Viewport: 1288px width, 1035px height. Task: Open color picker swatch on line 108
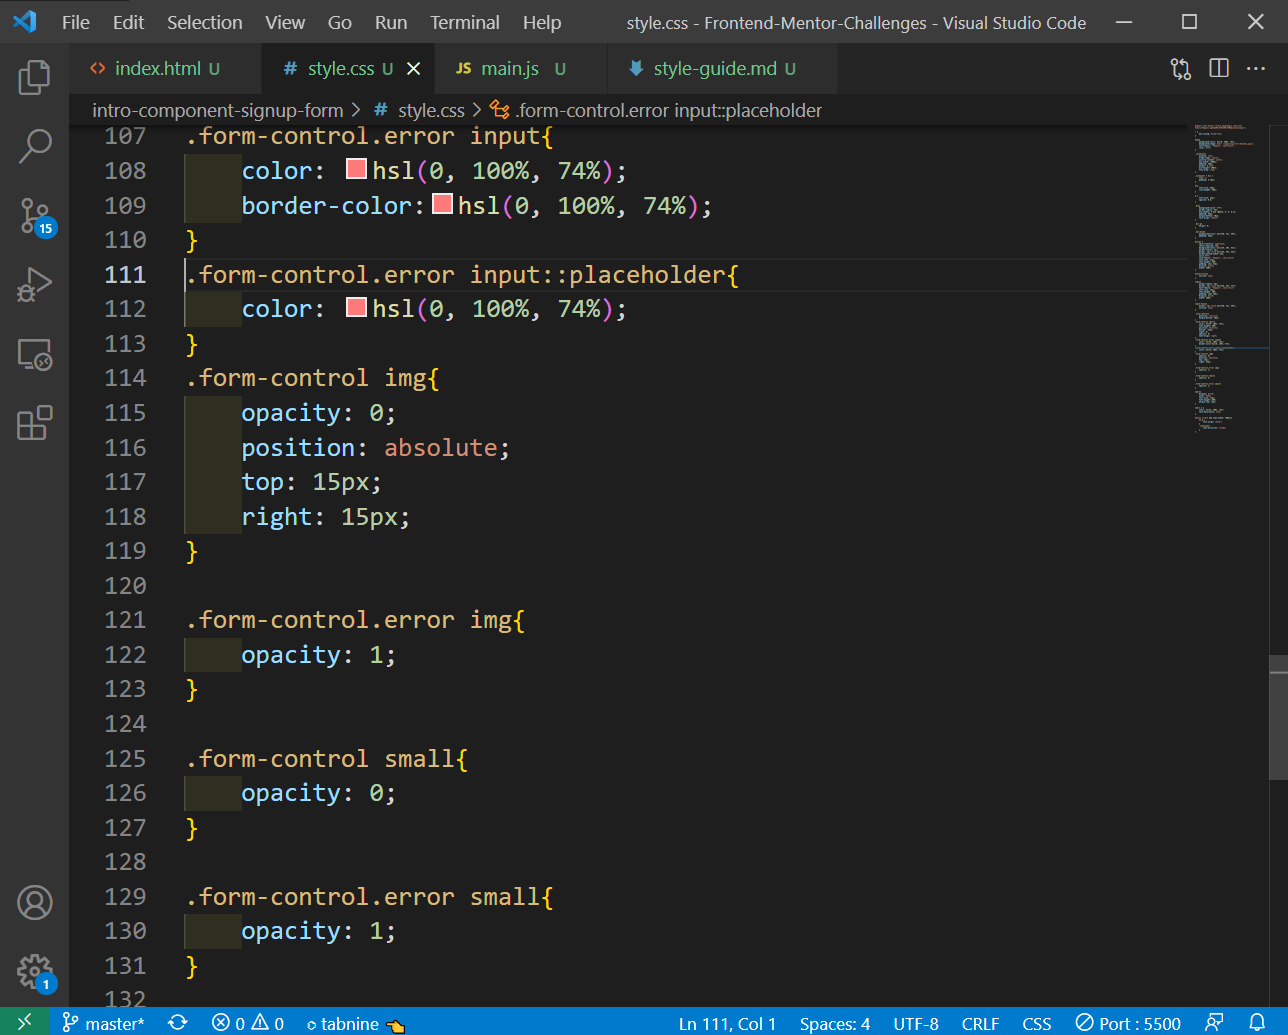point(356,169)
